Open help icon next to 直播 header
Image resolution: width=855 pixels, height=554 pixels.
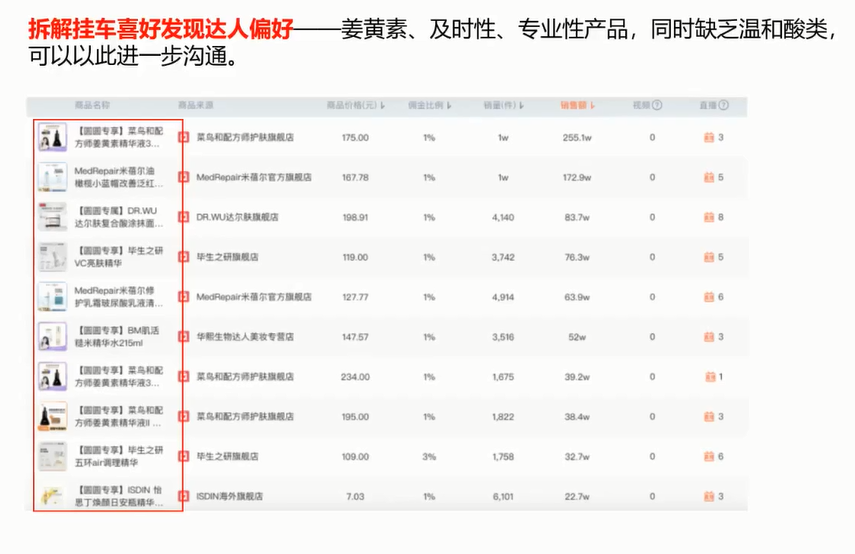click(x=724, y=105)
